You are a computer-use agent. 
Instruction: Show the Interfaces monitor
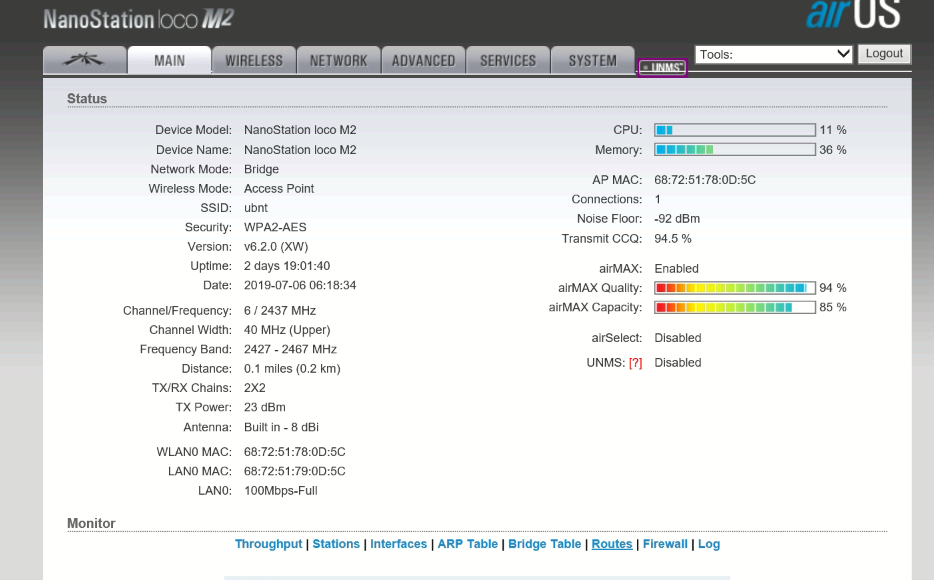tap(398, 544)
